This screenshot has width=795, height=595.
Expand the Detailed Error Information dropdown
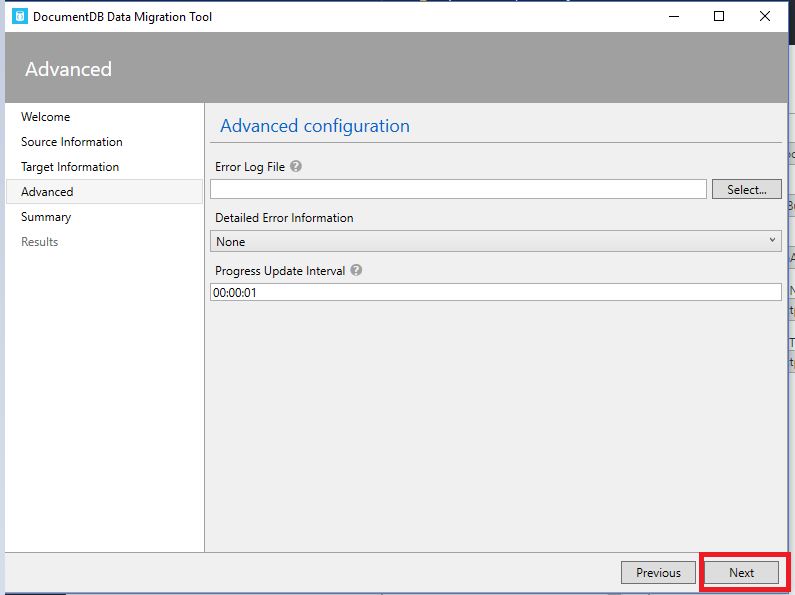[495, 241]
